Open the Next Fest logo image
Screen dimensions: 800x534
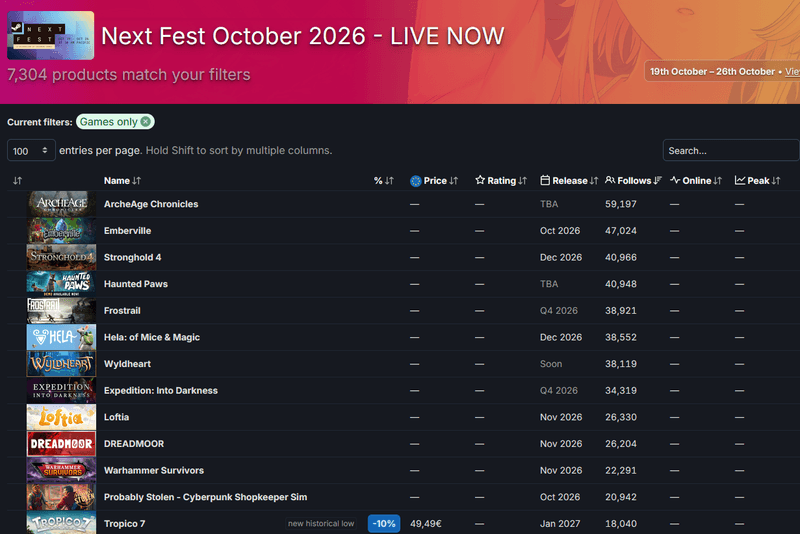pos(51,36)
